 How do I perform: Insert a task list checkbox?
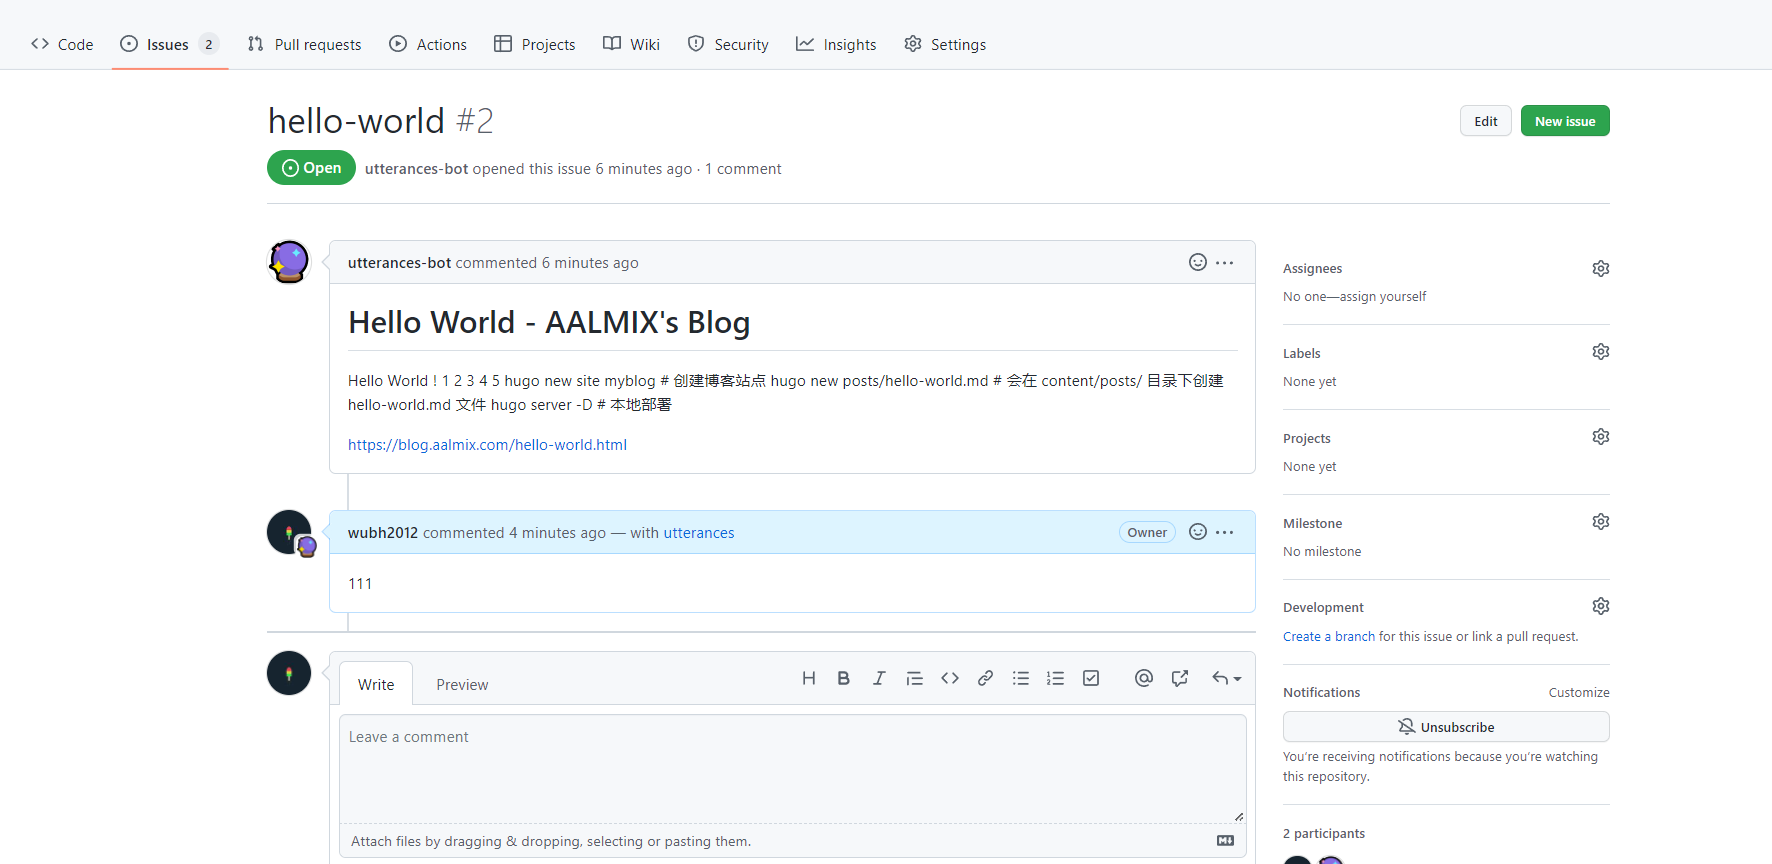coord(1091,678)
